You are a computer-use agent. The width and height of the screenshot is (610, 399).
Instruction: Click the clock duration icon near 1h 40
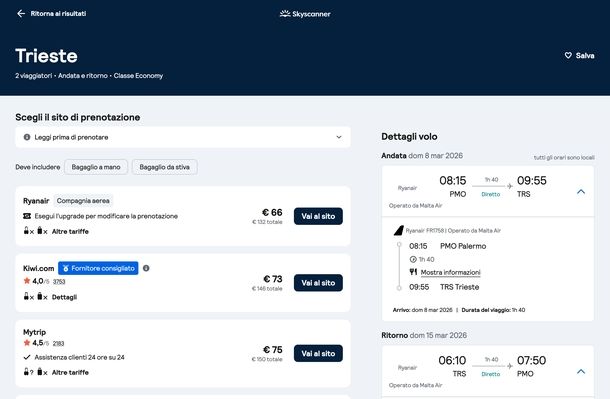(413, 259)
